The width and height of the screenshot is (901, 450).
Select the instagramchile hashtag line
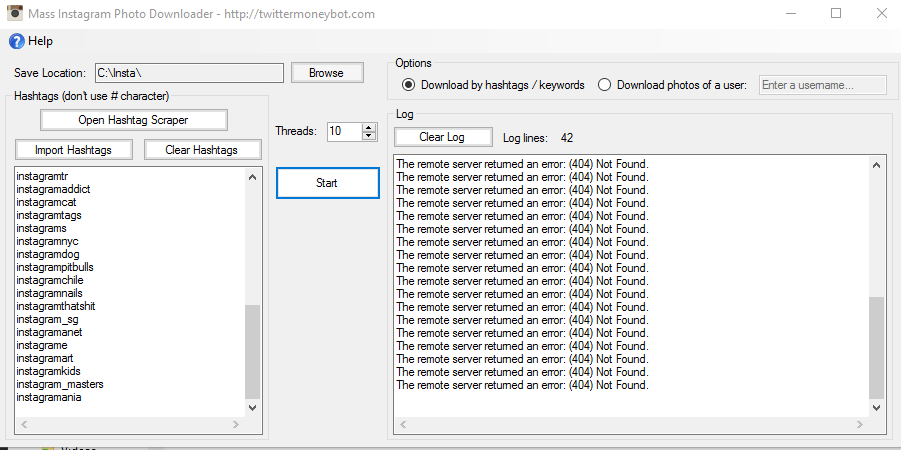(x=50, y=280)
